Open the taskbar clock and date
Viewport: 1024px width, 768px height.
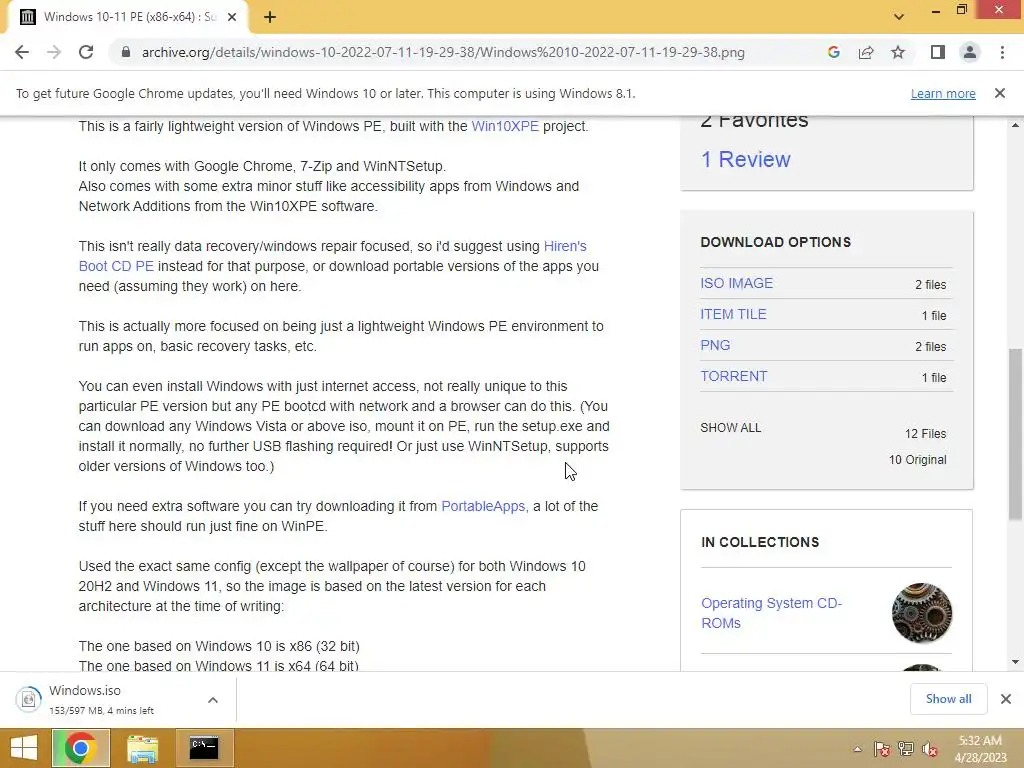(980, 749)
